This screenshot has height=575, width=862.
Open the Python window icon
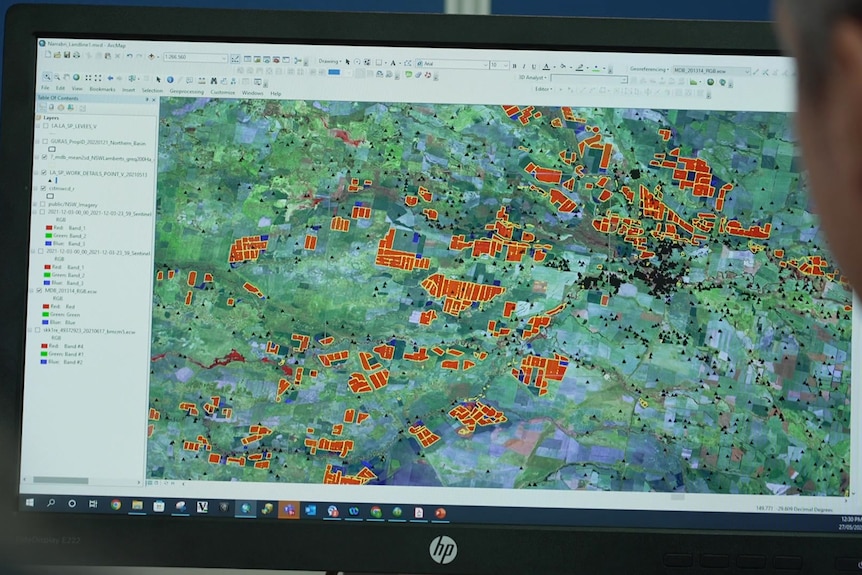pyautogui.click(x=286, y=60)
